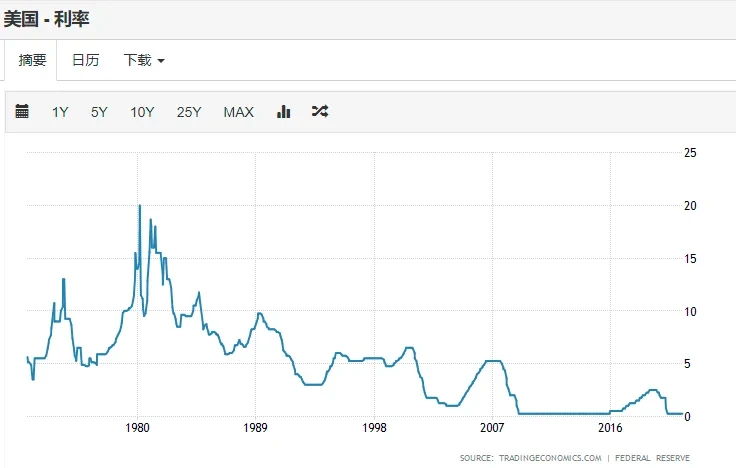Click the shuffle compare indicators icon

coord(319,112)
